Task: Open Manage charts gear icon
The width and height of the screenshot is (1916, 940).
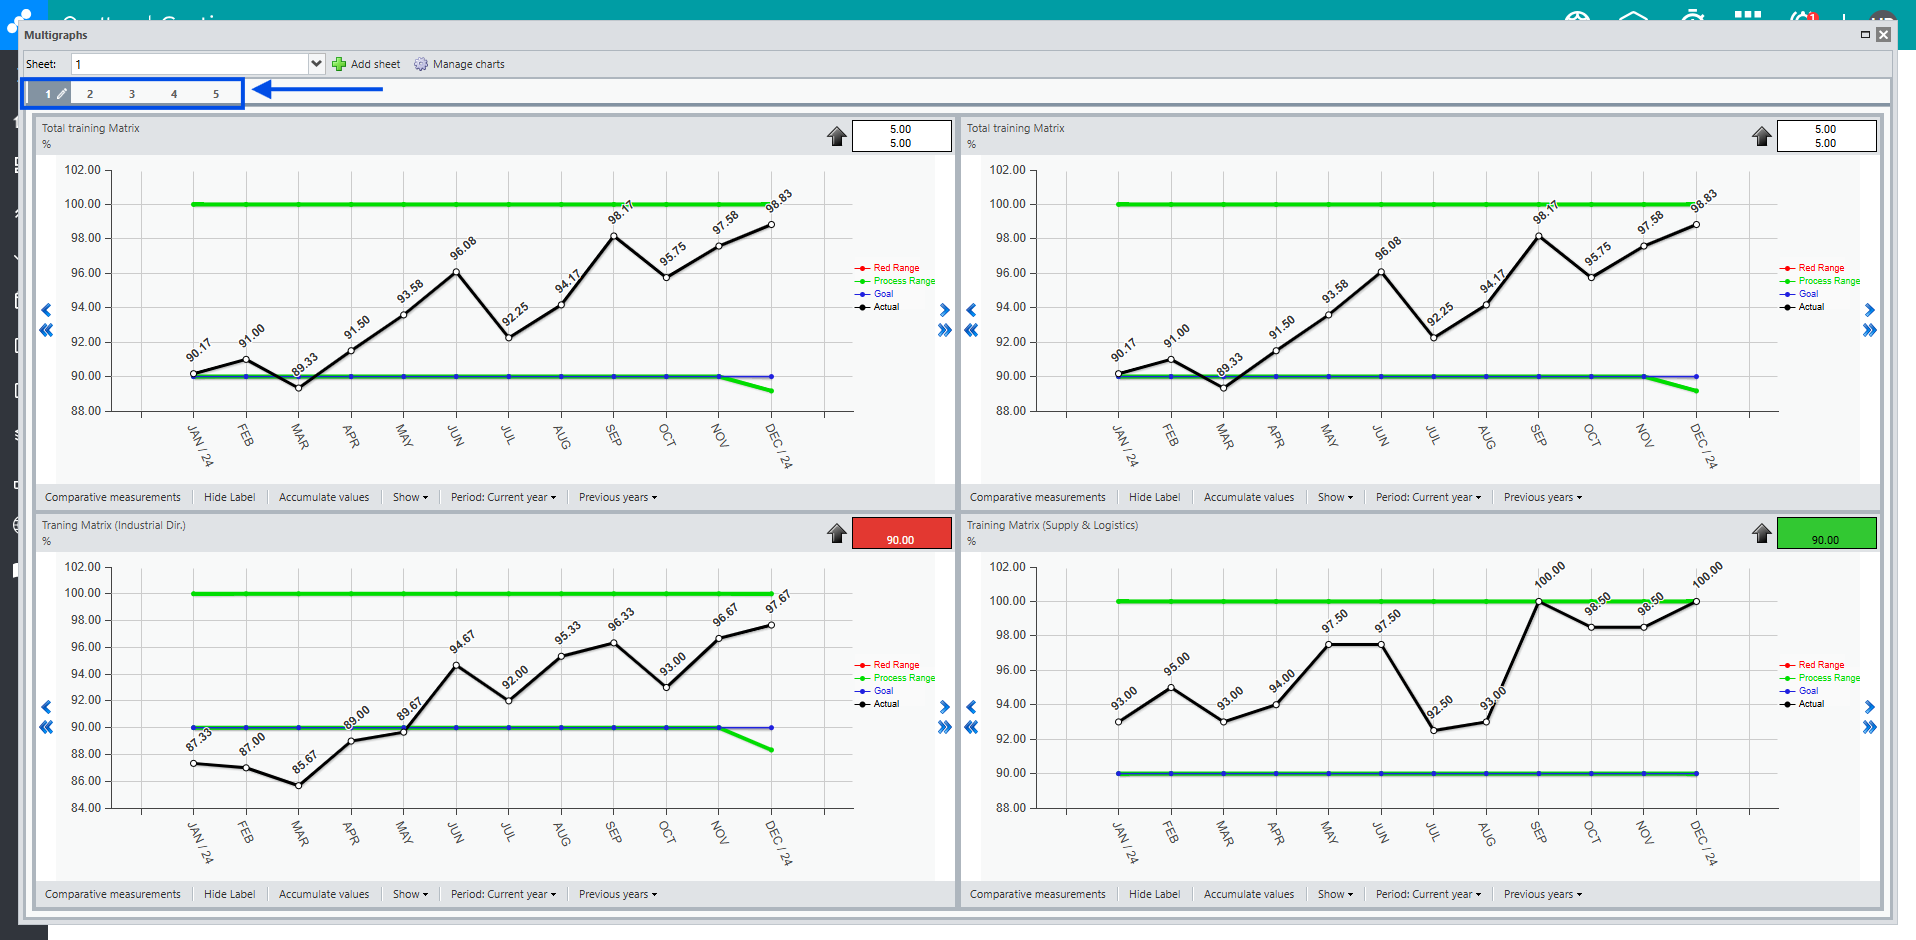Action: [x=421, y=64]
